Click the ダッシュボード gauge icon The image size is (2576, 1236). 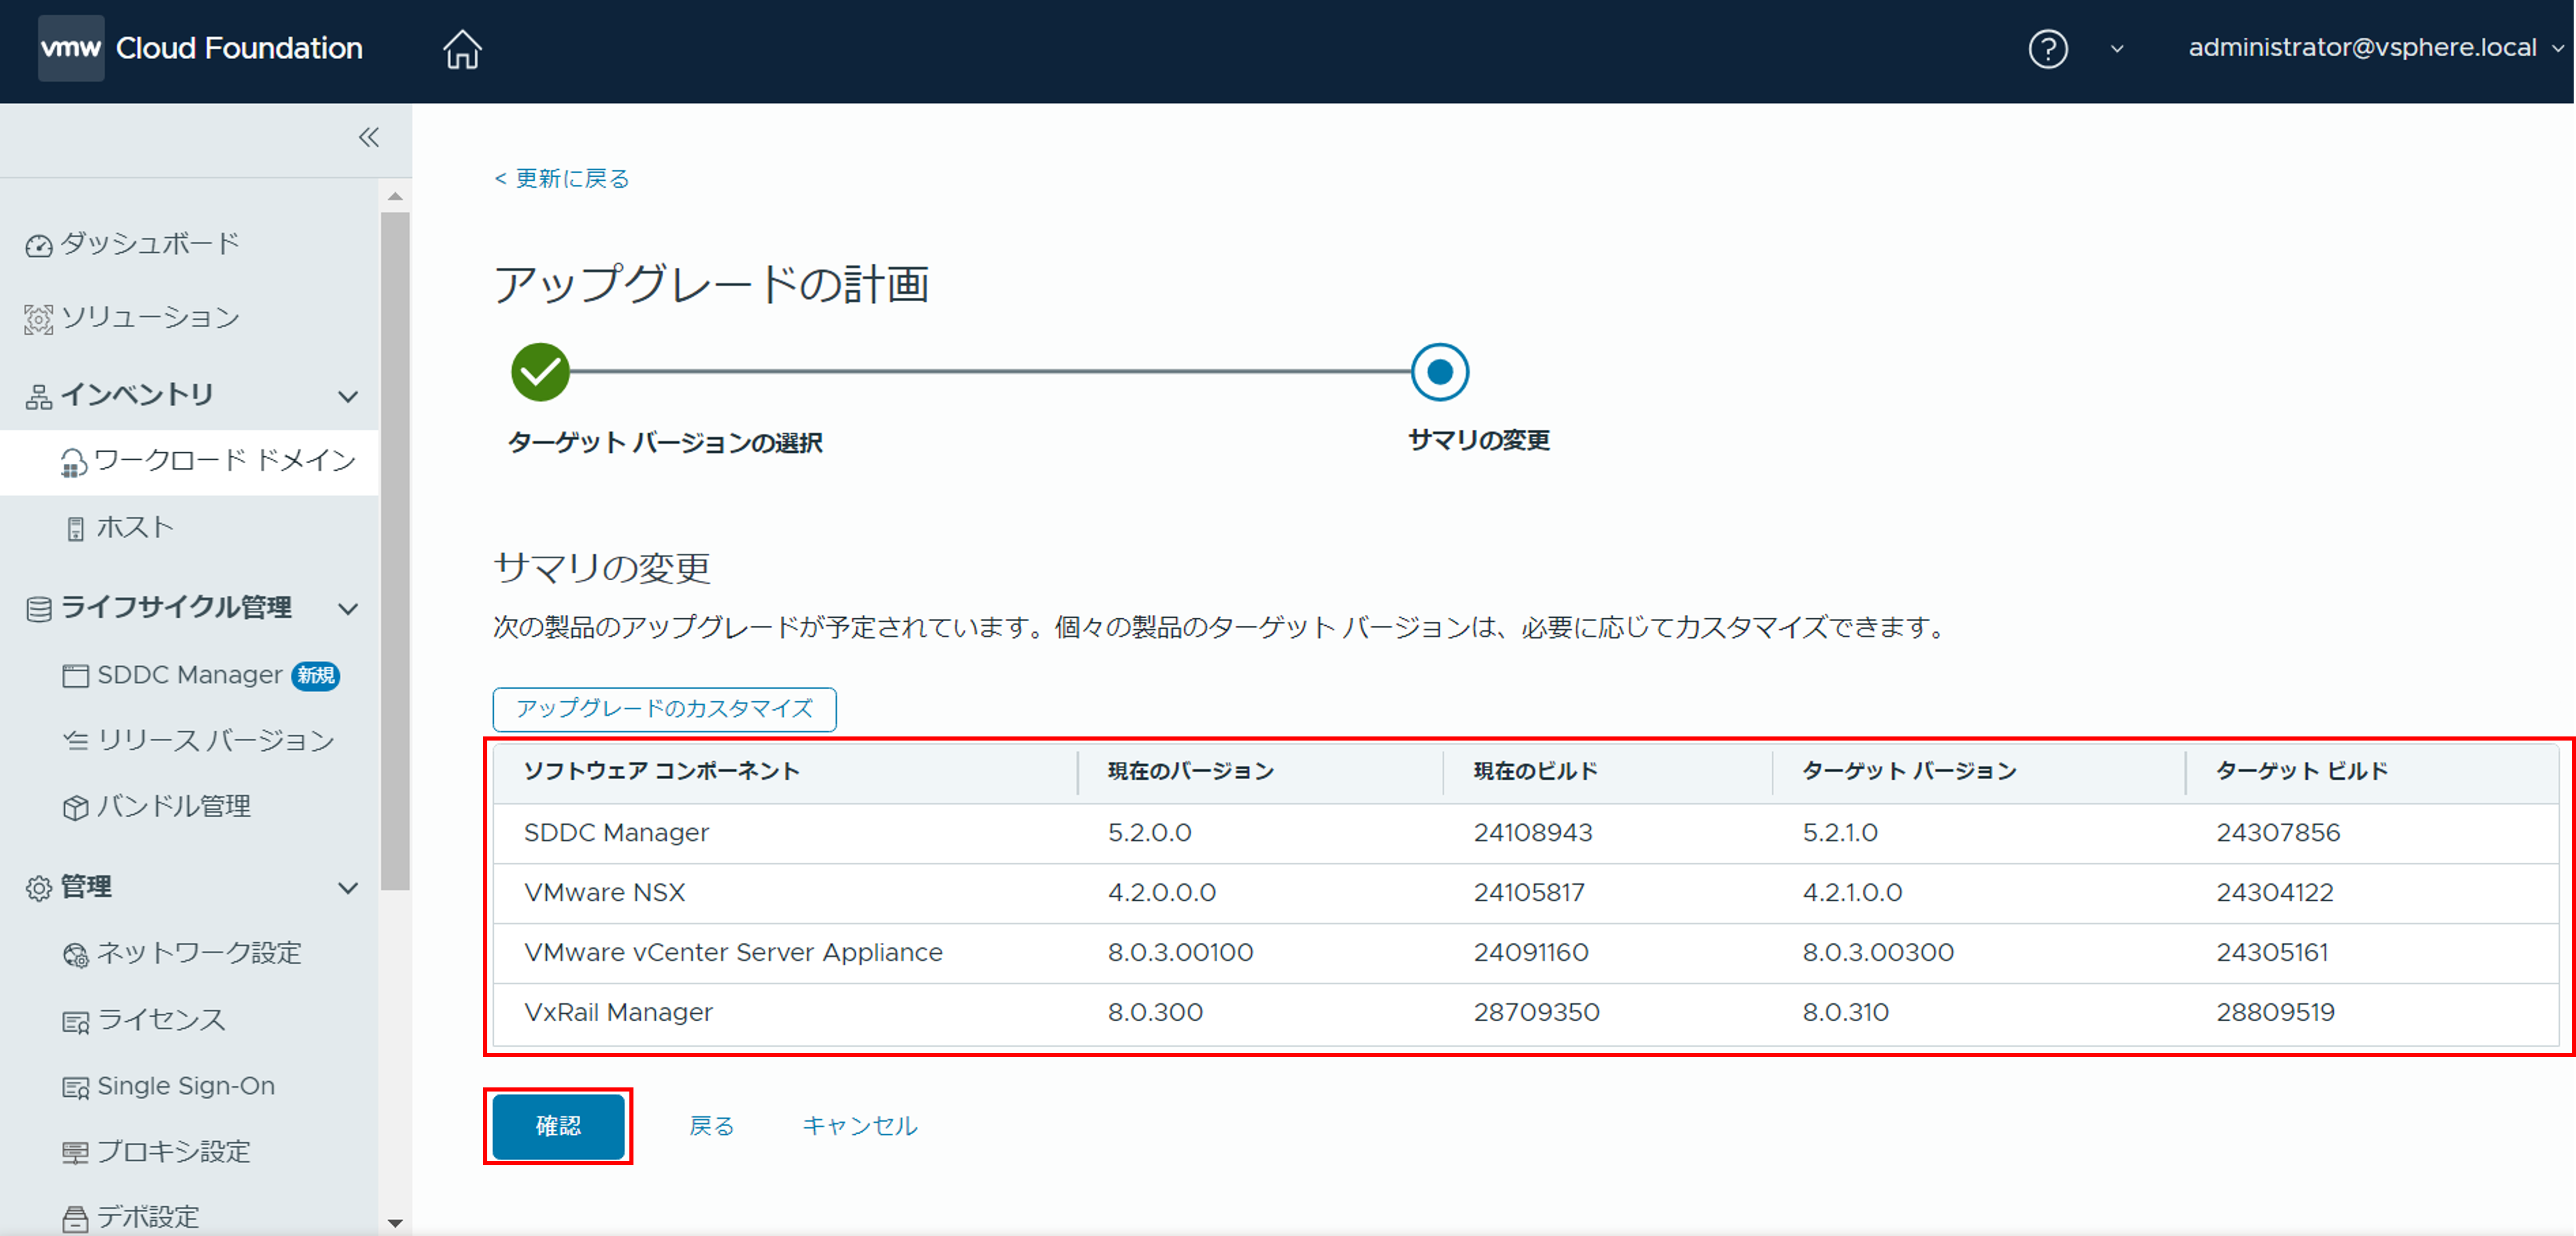[38, 245]
